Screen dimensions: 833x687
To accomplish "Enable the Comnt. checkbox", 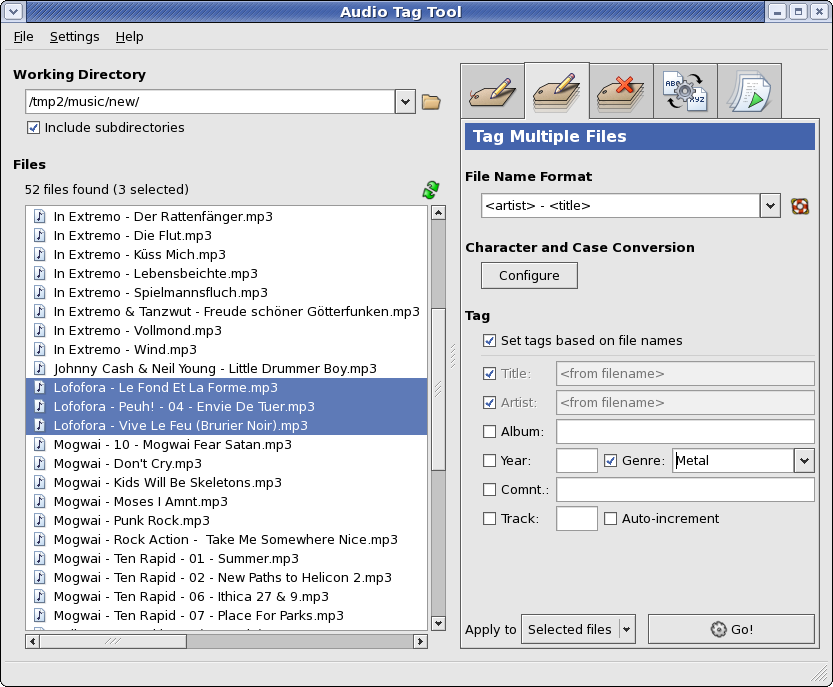I will point(489,489).
